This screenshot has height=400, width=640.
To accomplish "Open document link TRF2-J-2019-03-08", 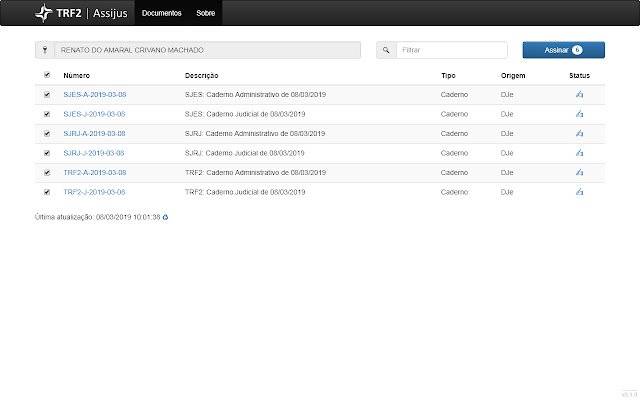I will [x=94, y=192].
